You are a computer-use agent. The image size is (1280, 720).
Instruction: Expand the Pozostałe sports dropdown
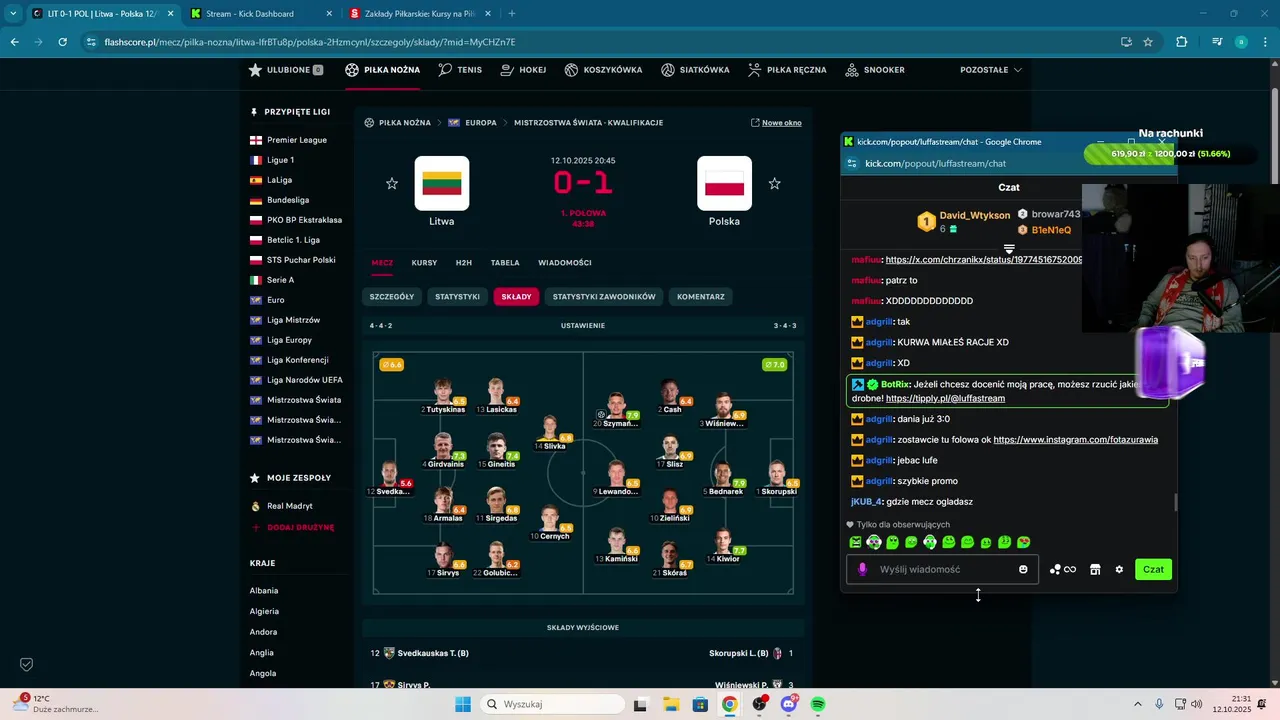tap(991, 70)
